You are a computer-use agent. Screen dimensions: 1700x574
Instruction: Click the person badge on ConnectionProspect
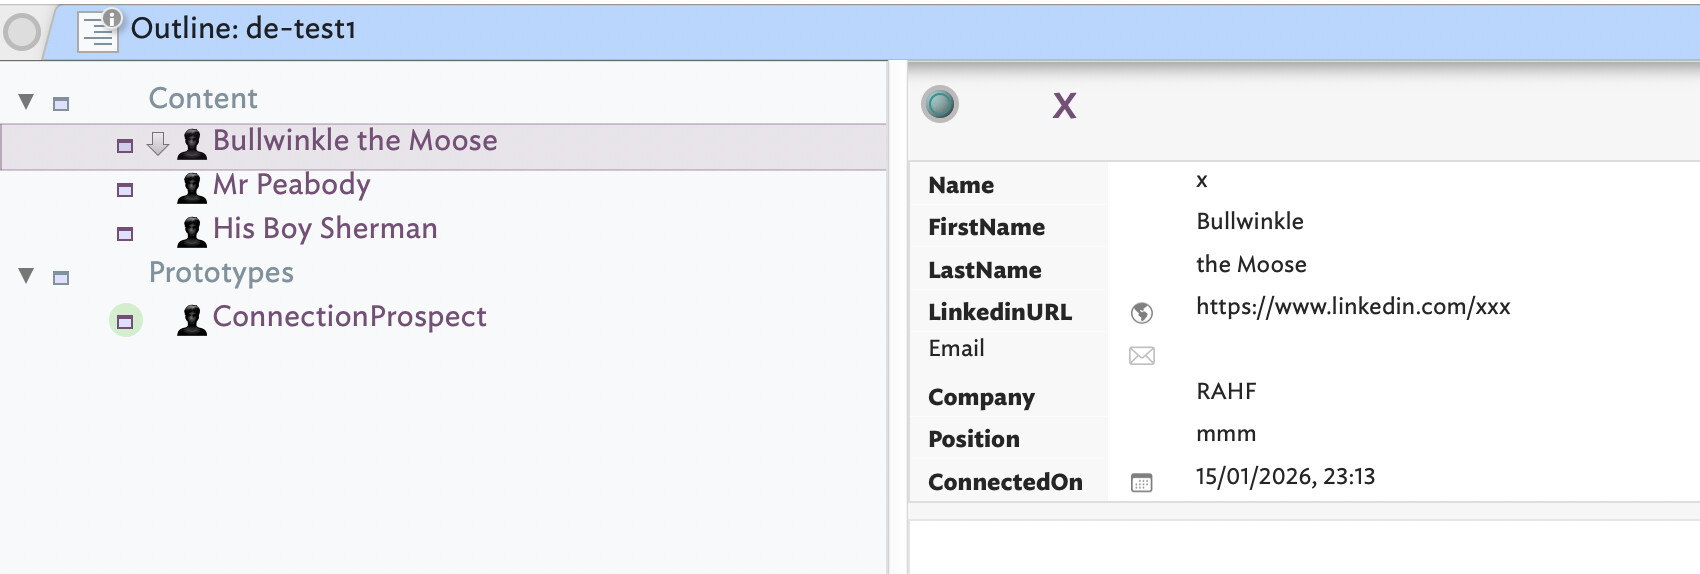click(191, 319)
